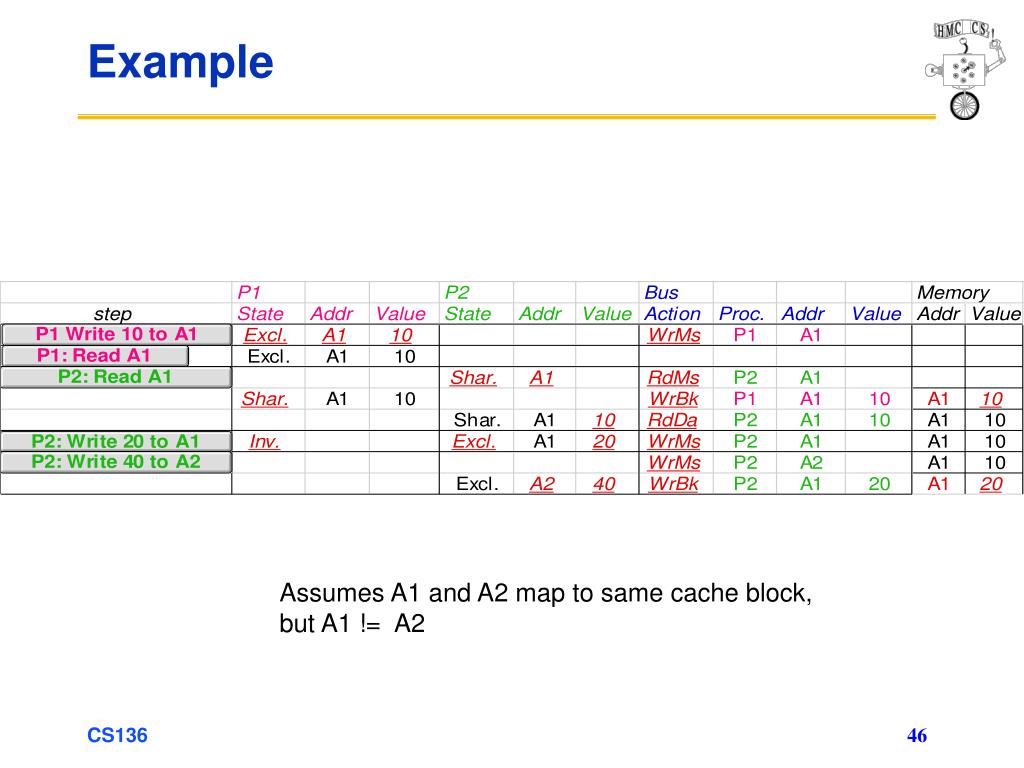Select the 'Action' column header
The height and width of the screenshot is (768, 1024).
click(x=672, y=313)
